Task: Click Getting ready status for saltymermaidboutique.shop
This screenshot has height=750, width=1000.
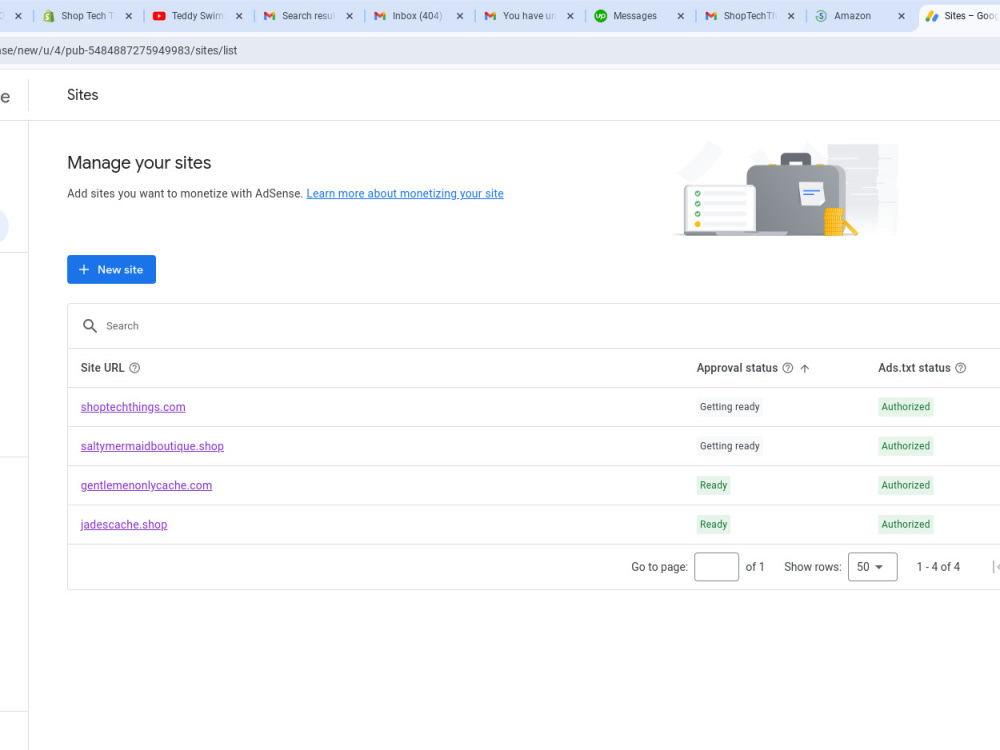Action: click(x=730, y=446)
